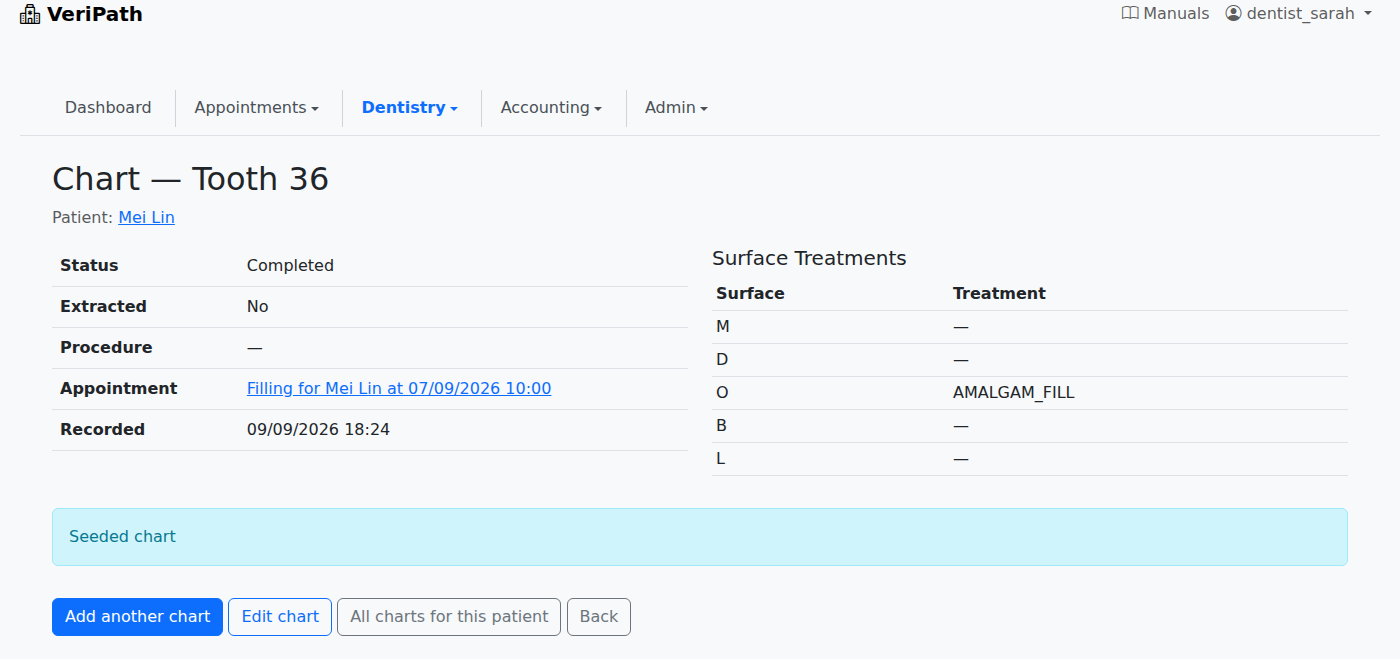Click surface O row label

[x=722, y=393]
